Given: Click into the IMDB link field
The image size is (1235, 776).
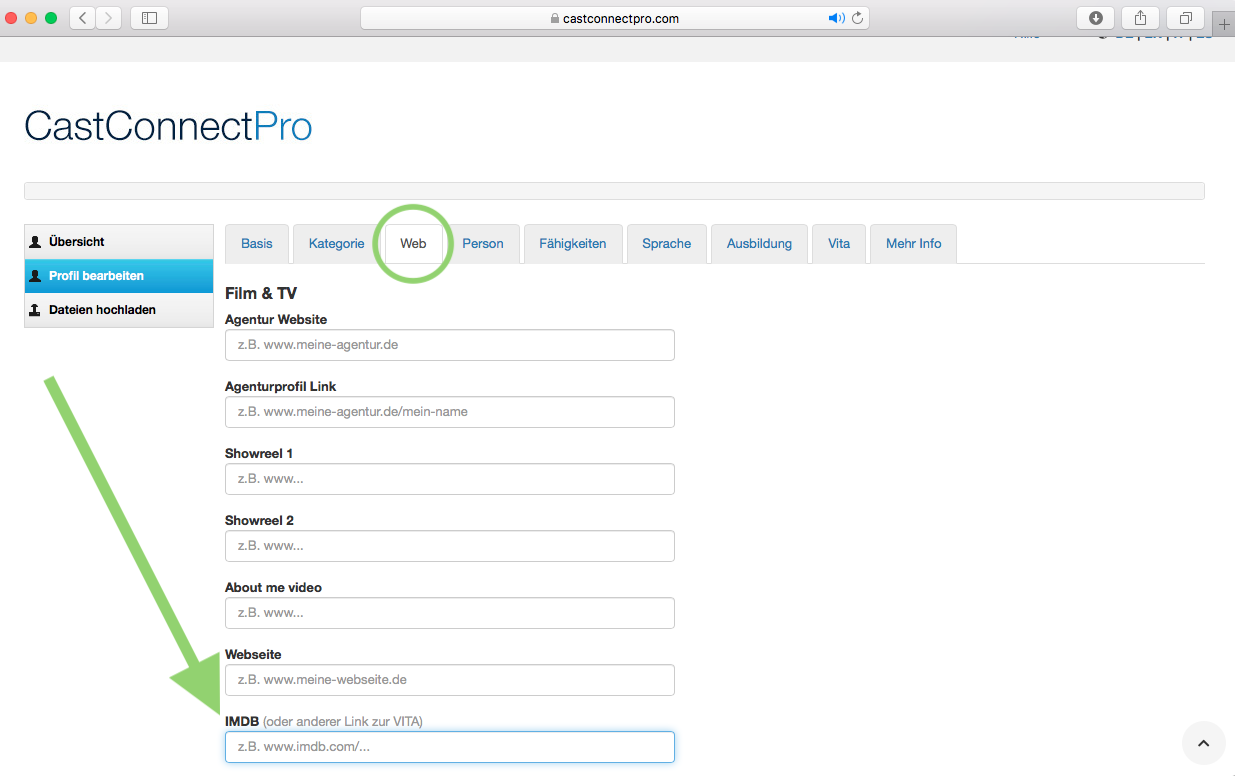Looking at the screenshot, I should tap(449, 747).
